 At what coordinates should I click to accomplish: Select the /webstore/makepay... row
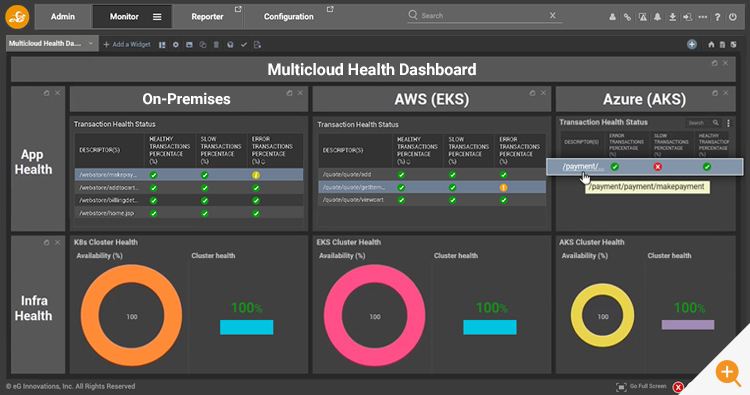(189, 175)
